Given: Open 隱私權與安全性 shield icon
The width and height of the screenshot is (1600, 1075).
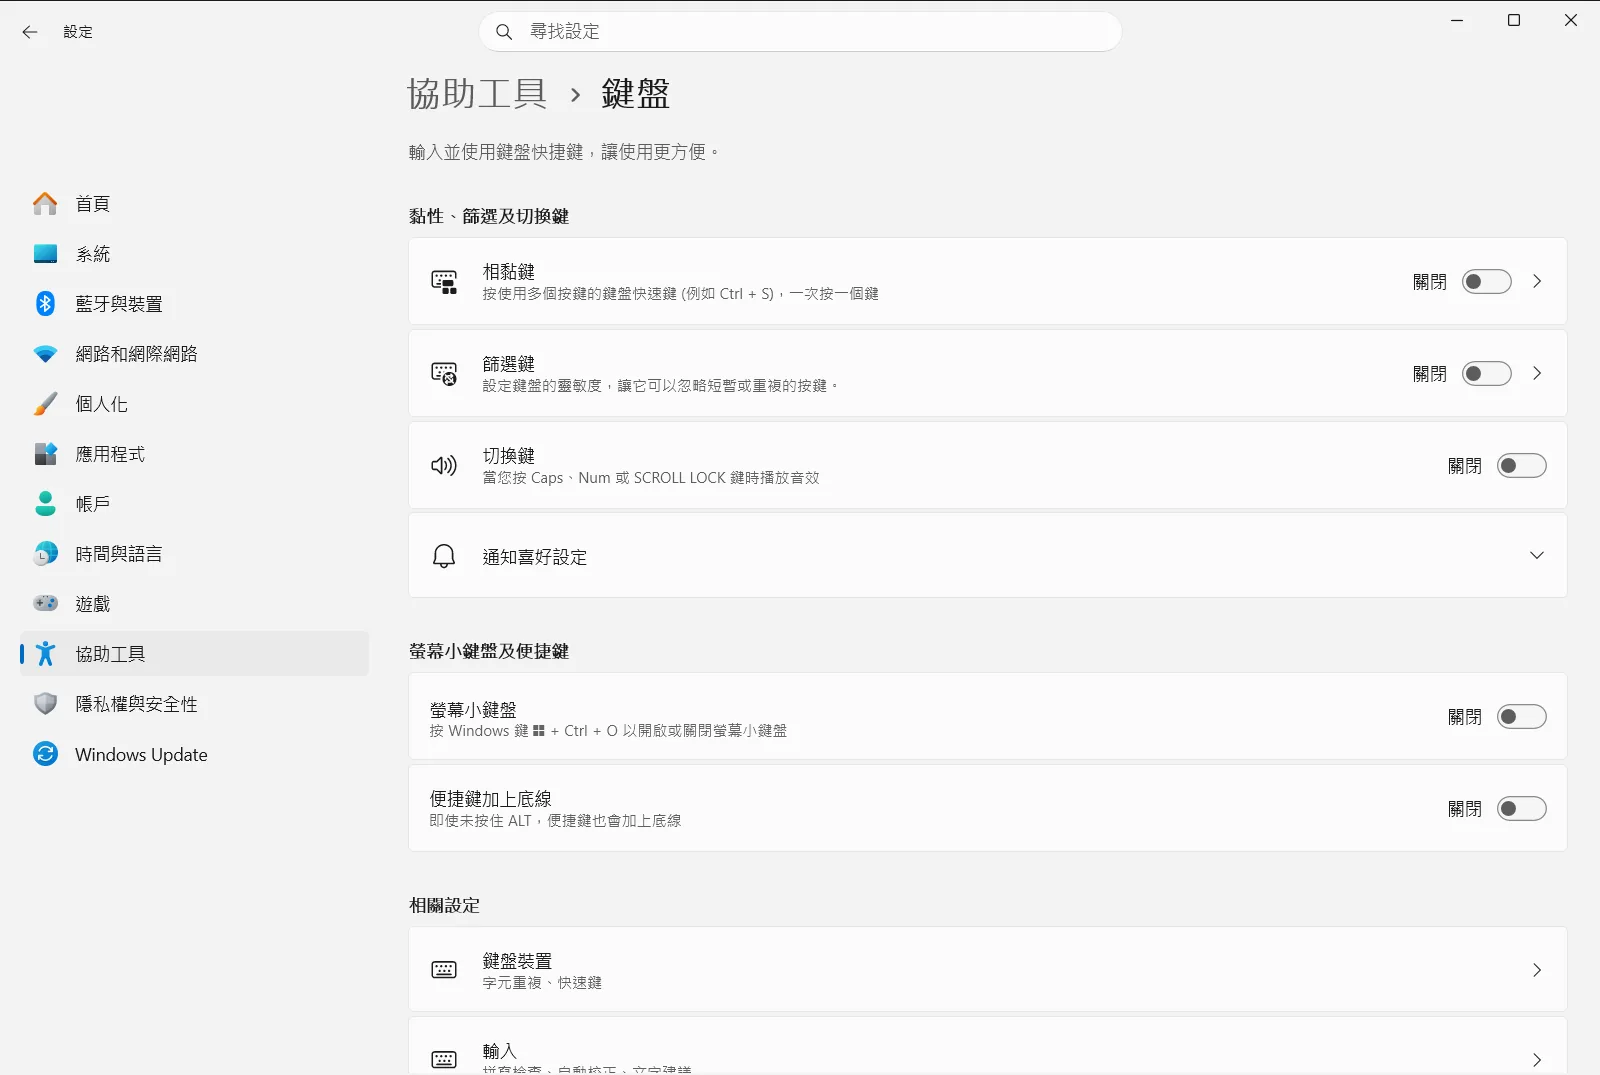Looking at the screenshot, I should click(x=45, y=704).
